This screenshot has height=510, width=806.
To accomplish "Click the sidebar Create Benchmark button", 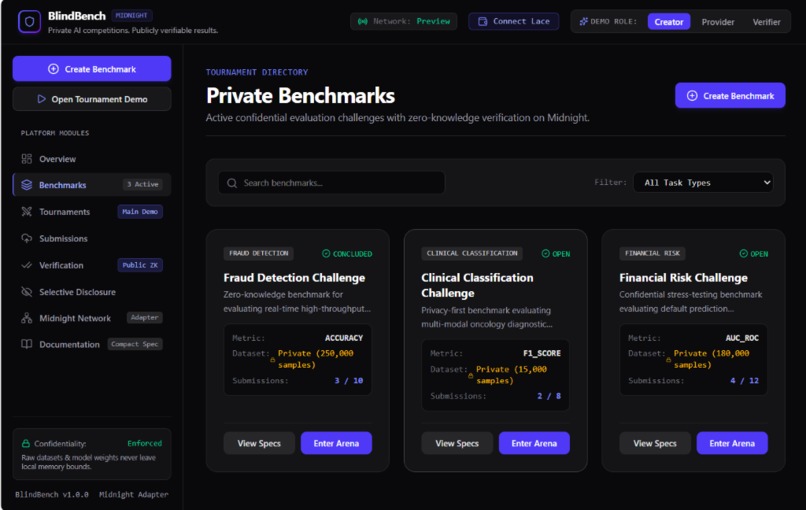I will (92, 69).
